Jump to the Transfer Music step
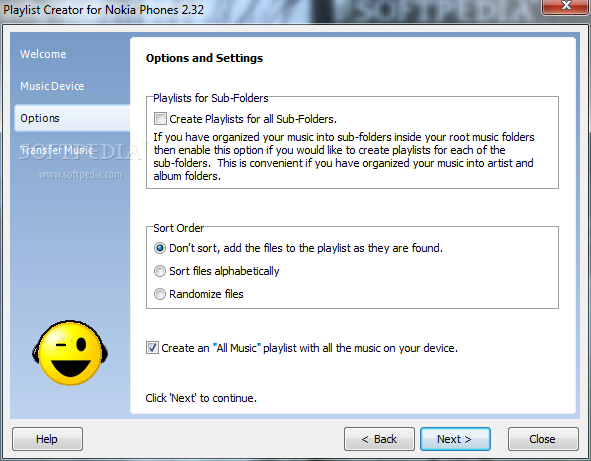The image size is (591, 461). coord(57,150)
